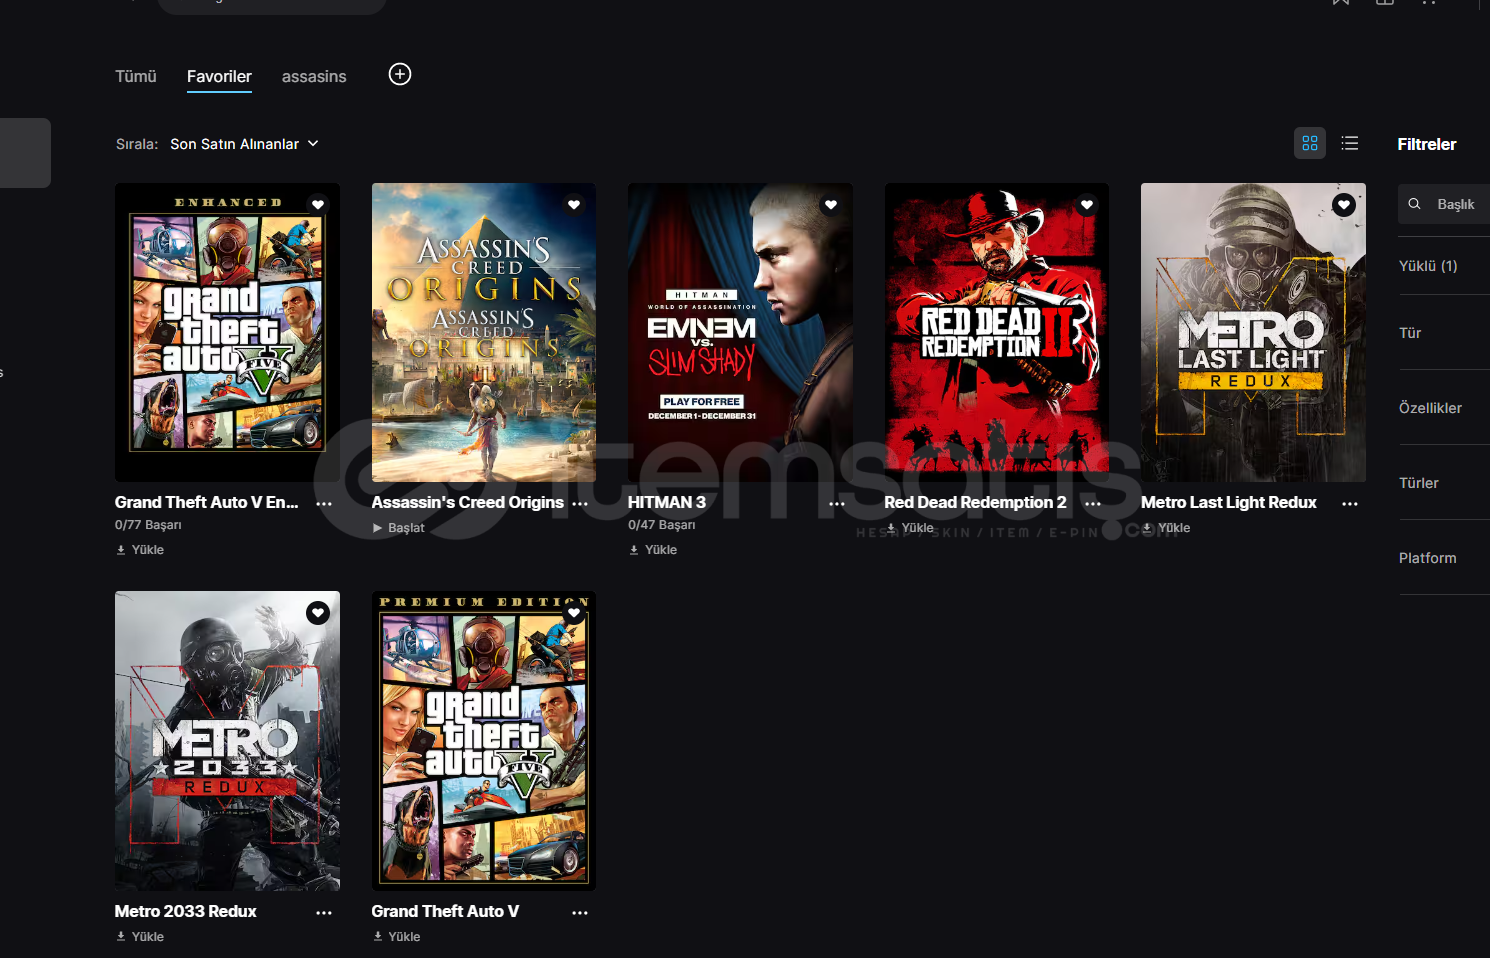Remove Red Dead Redemption 2 from favorites

click(x=1087, y=205)
